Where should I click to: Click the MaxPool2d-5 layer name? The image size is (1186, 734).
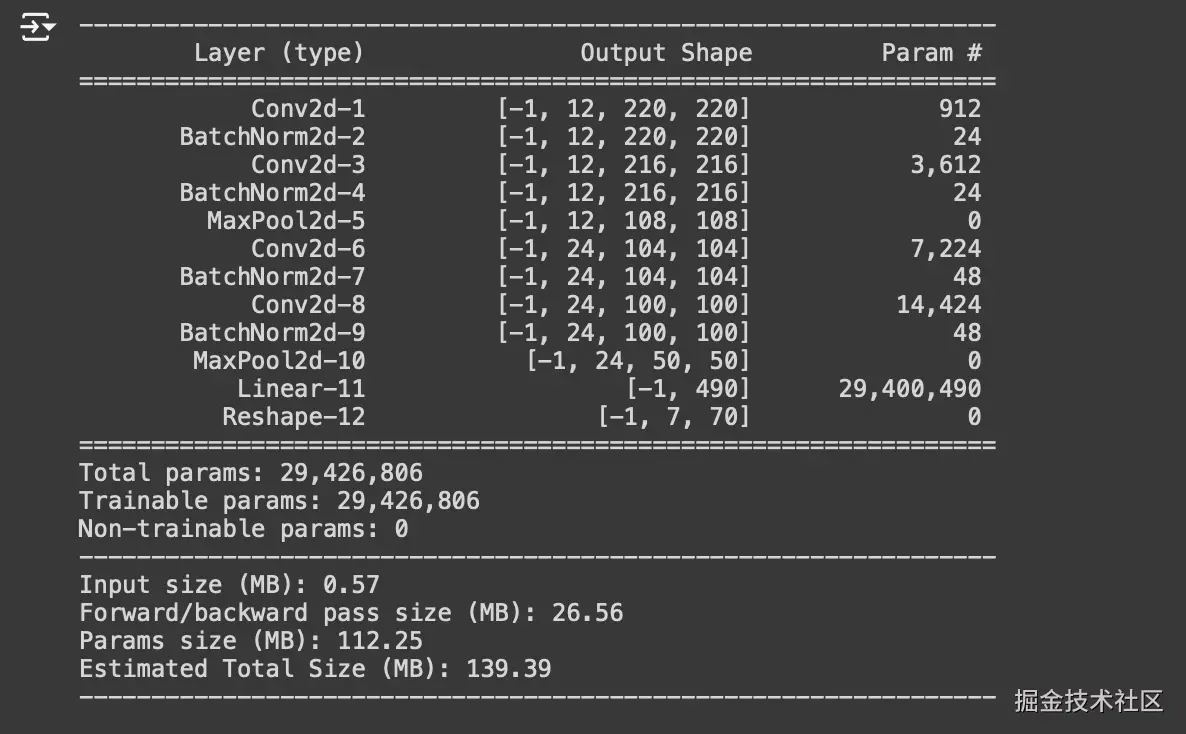286,220
